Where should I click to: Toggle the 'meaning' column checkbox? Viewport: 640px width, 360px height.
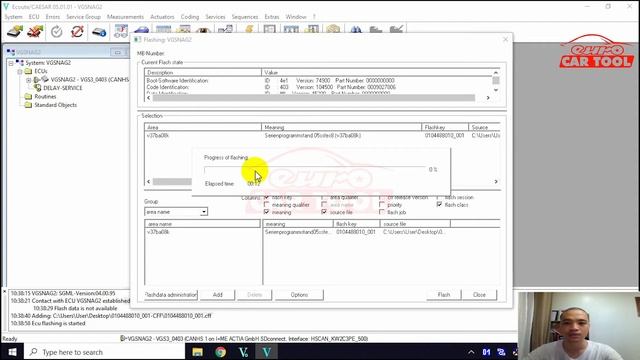point(267,212)
